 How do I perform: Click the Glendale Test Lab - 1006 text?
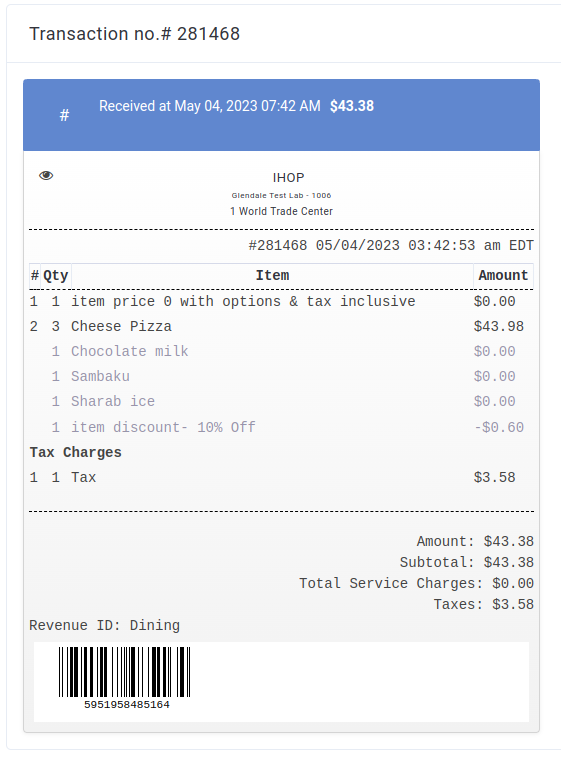point(281,196)
